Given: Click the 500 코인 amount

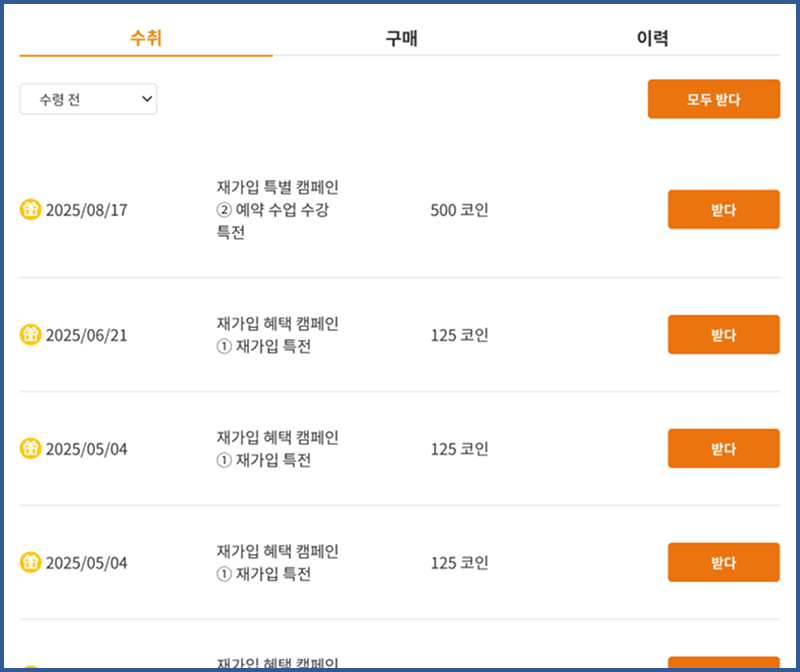Looking at the screenshot, I should click(x=459, y=210).
